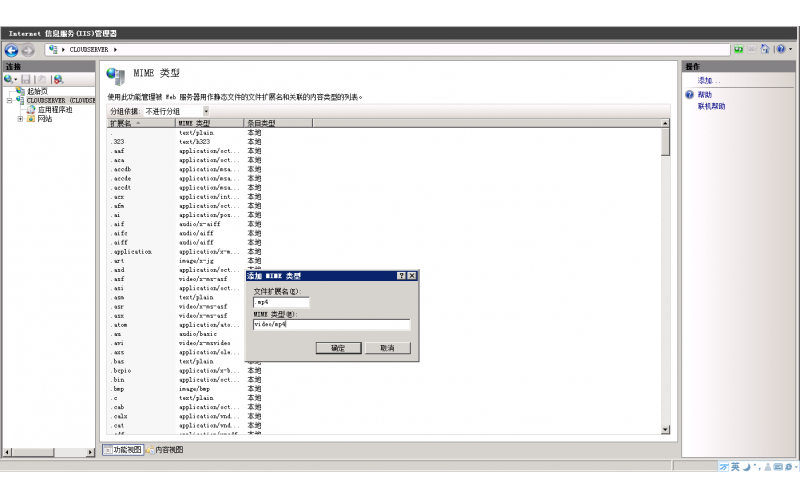Collapse the CLOUDSERVER tree node
Screen dimensions: 800x500
coord(10,100)
